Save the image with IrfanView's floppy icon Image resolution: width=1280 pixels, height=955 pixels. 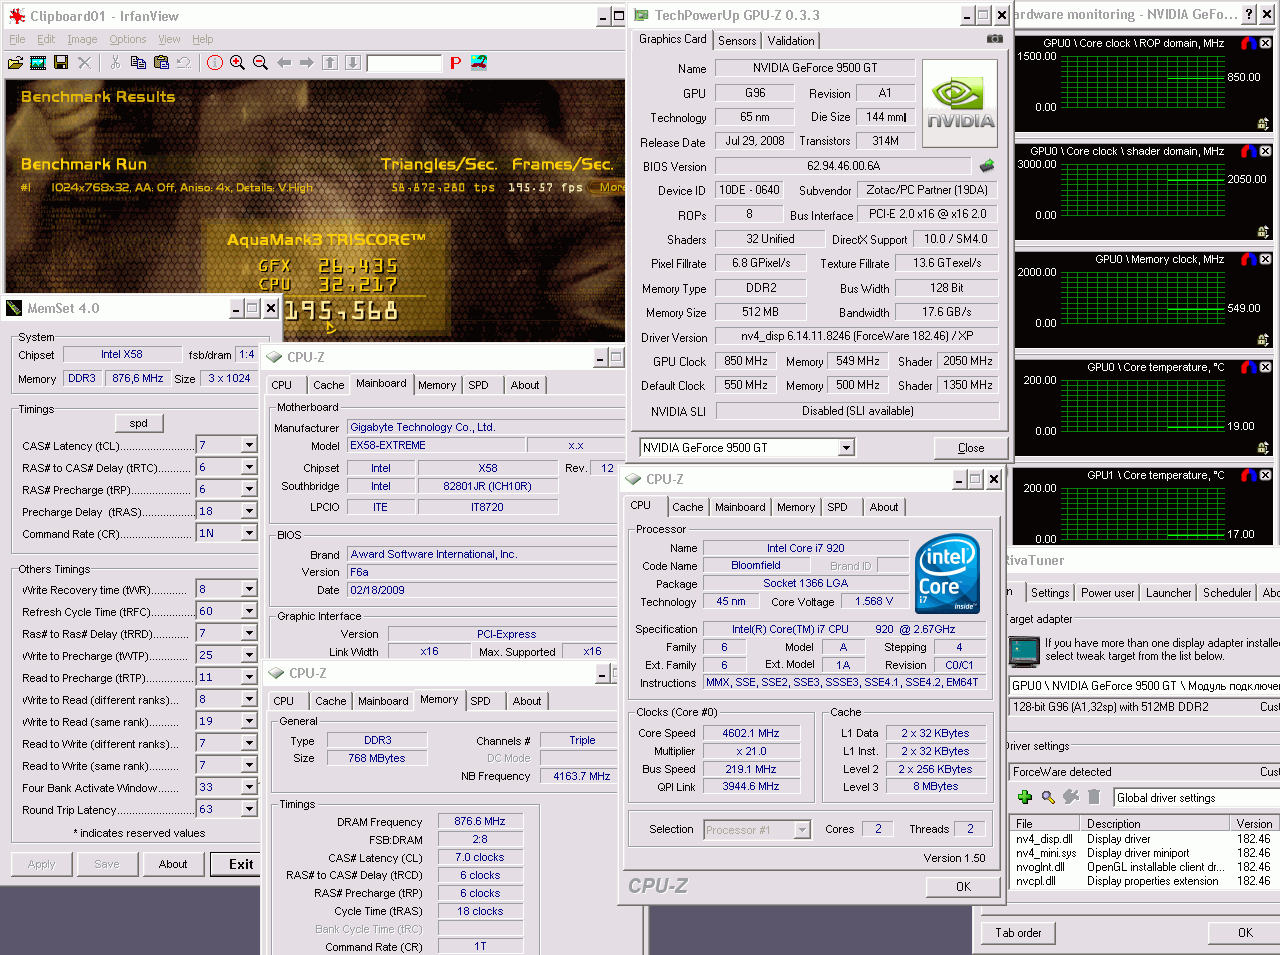coord(61,62)
